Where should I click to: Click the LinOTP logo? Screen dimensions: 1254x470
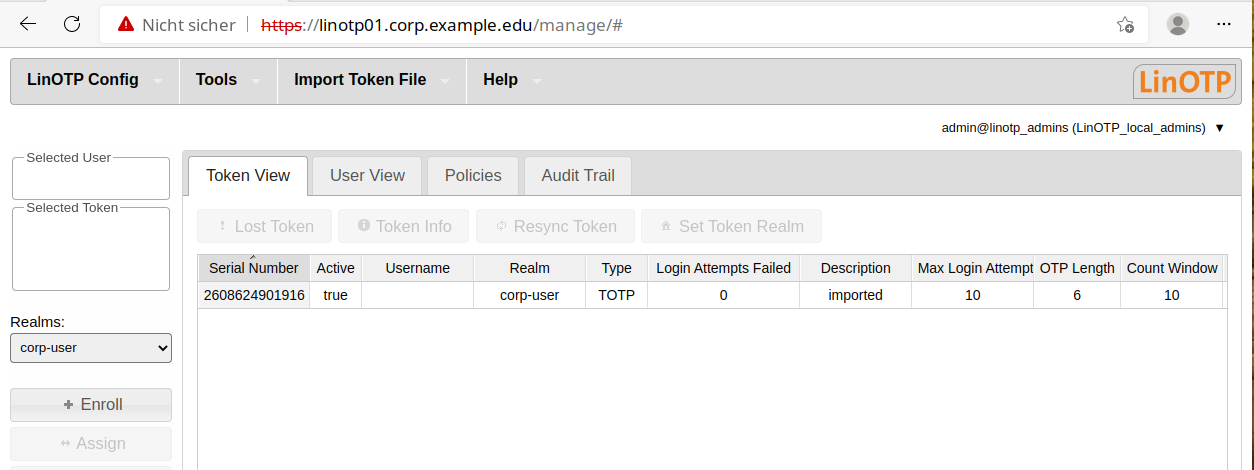coord(1184,81)
